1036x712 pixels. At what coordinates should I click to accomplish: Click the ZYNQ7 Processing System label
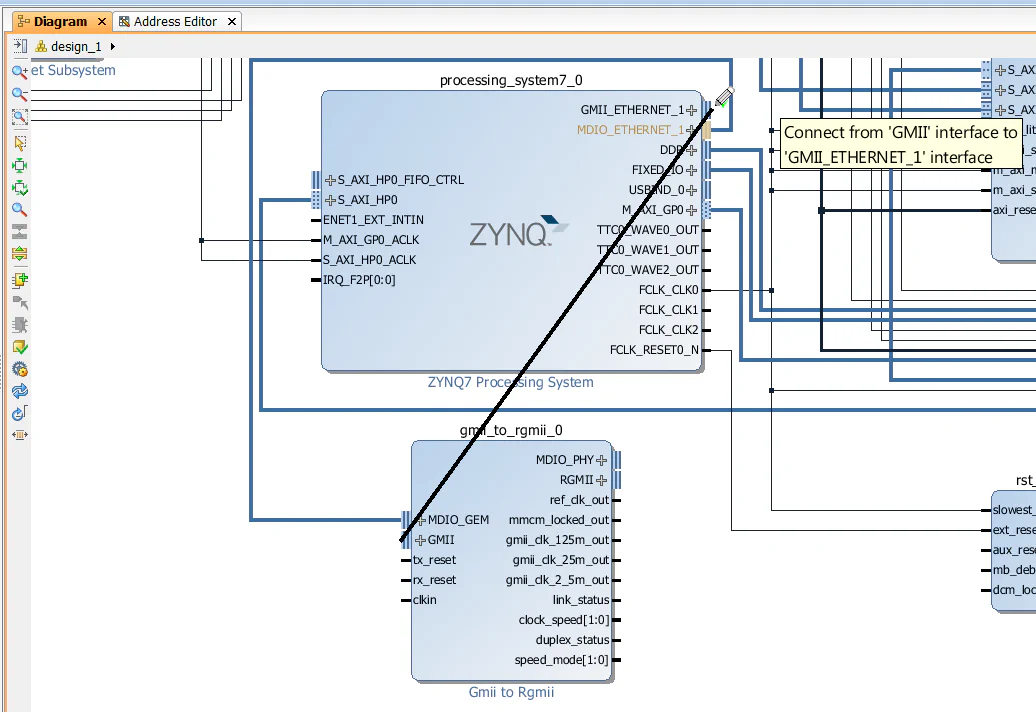coord(512,382)
